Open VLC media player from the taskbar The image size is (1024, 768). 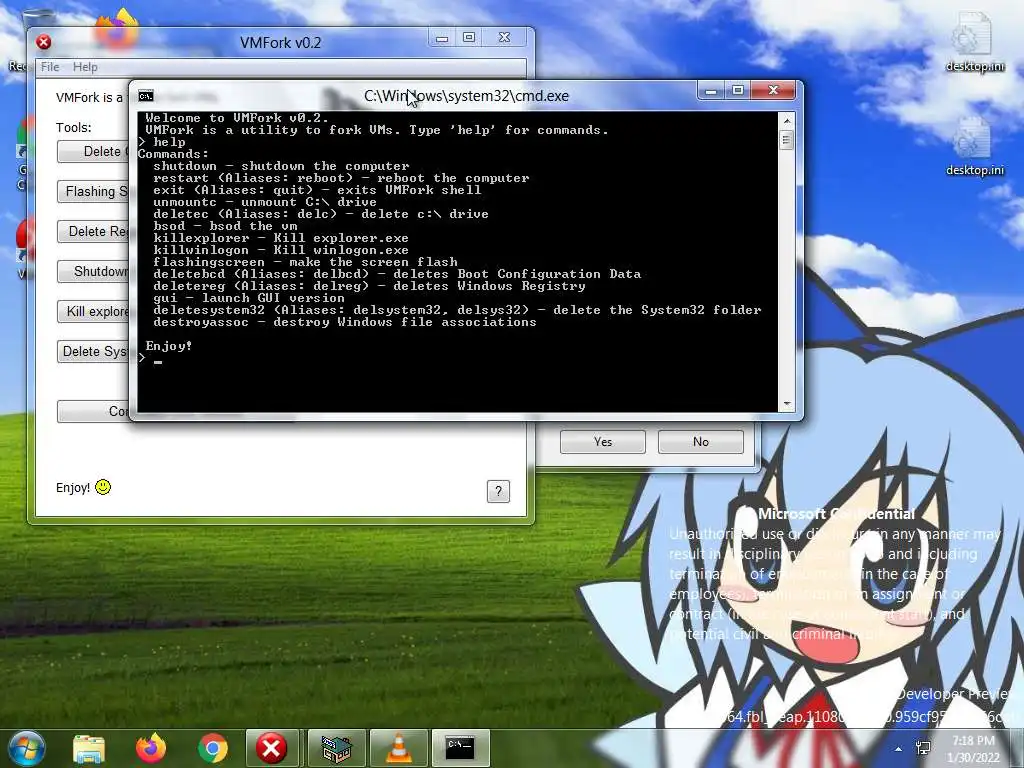coord(399,748)
